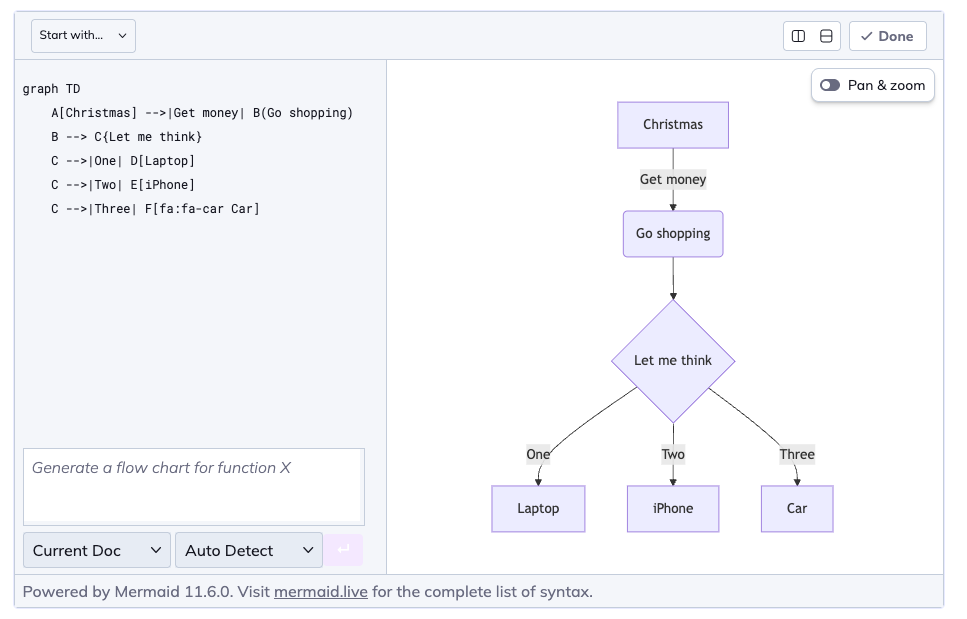Screen dimensions: 967x619
Task: Click the 'Let me think' diamond node
Action: click(x=673, y=361)
